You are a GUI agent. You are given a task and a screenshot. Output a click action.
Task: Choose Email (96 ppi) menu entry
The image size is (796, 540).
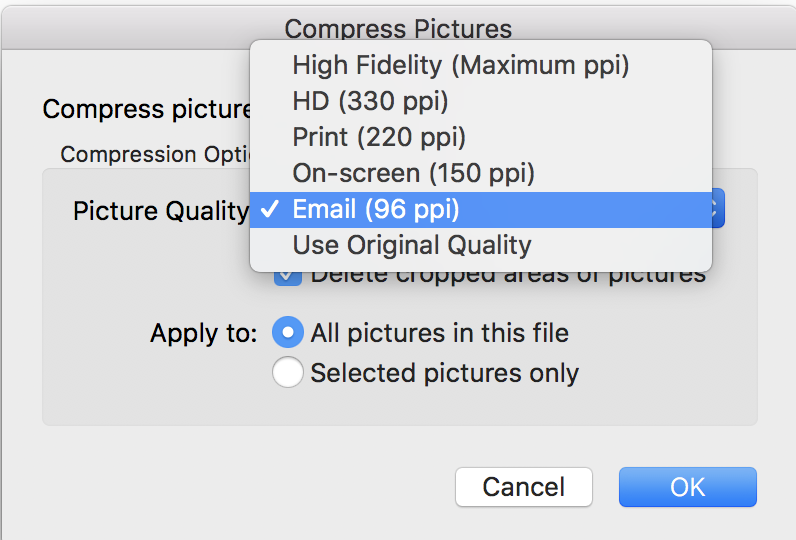[x=376, y=209]
